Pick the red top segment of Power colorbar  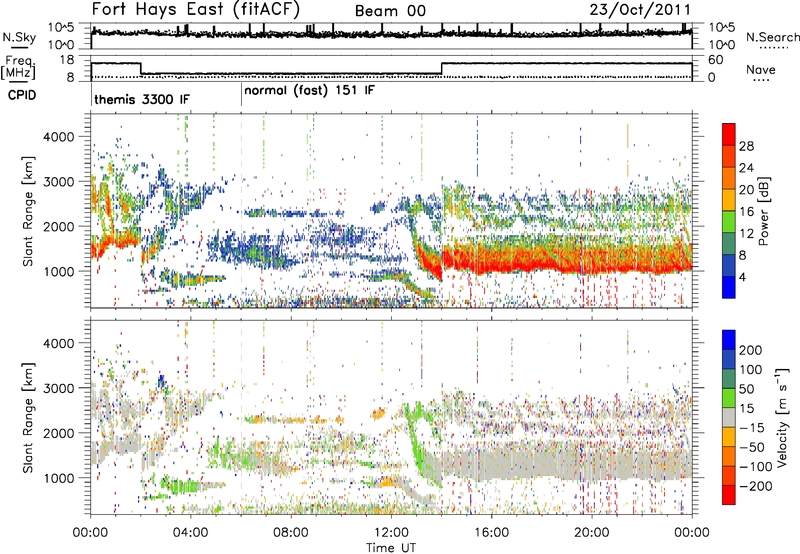tap(729, 134)
